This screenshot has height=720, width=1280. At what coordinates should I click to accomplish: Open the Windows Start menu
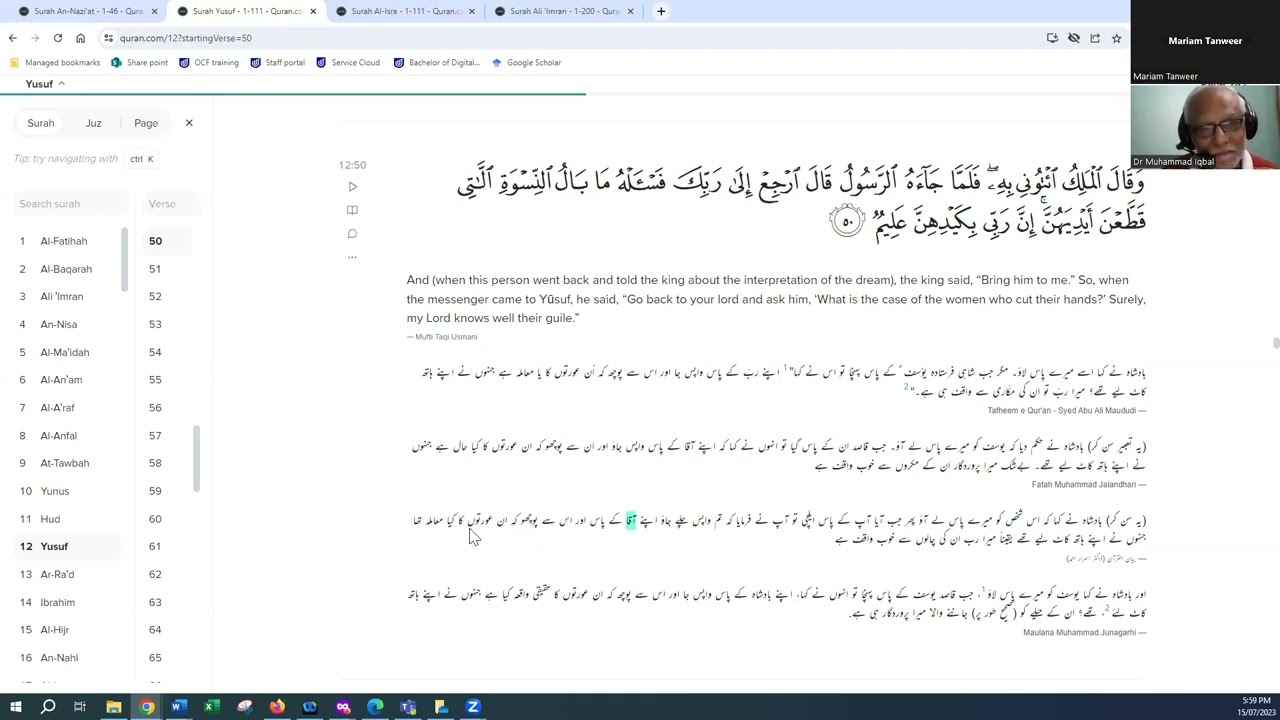click(15, 707)
